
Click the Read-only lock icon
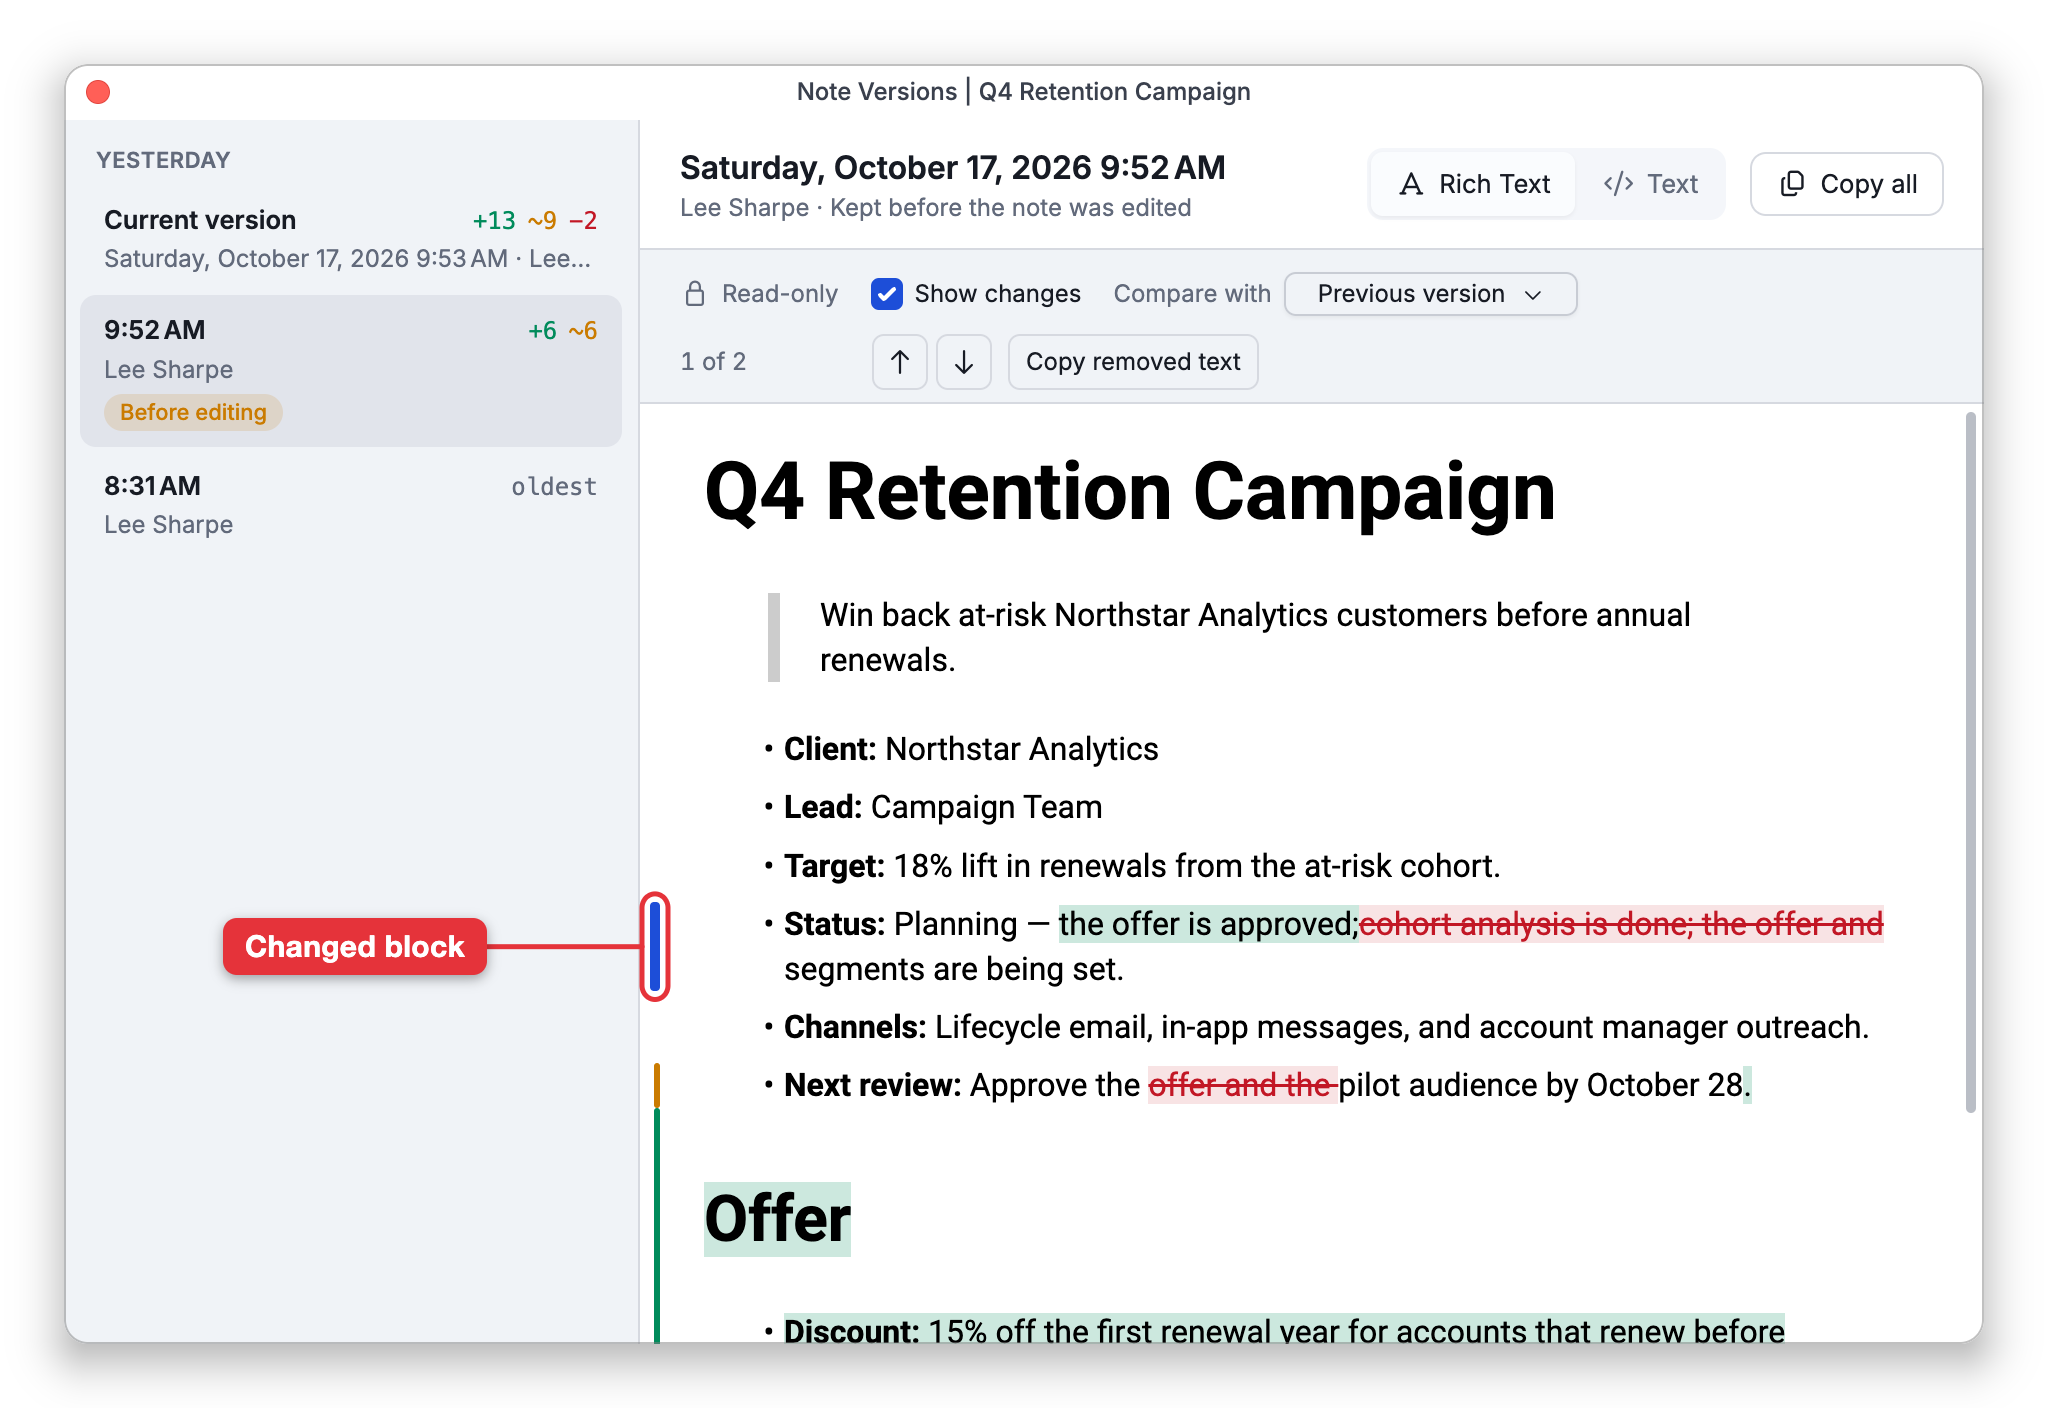point(695,294)
